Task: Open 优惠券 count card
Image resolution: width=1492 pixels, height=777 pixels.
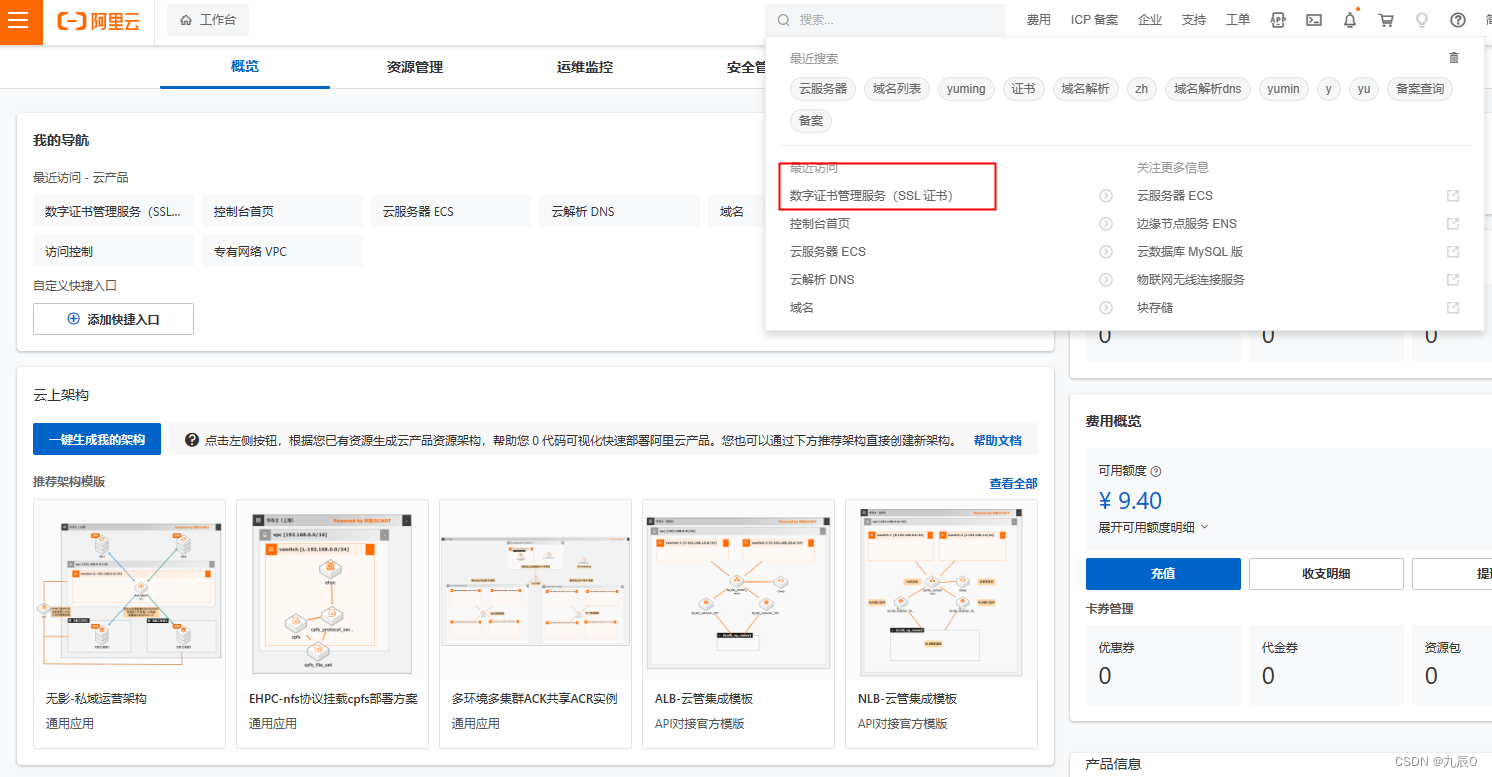Action: pos(1163,663)
